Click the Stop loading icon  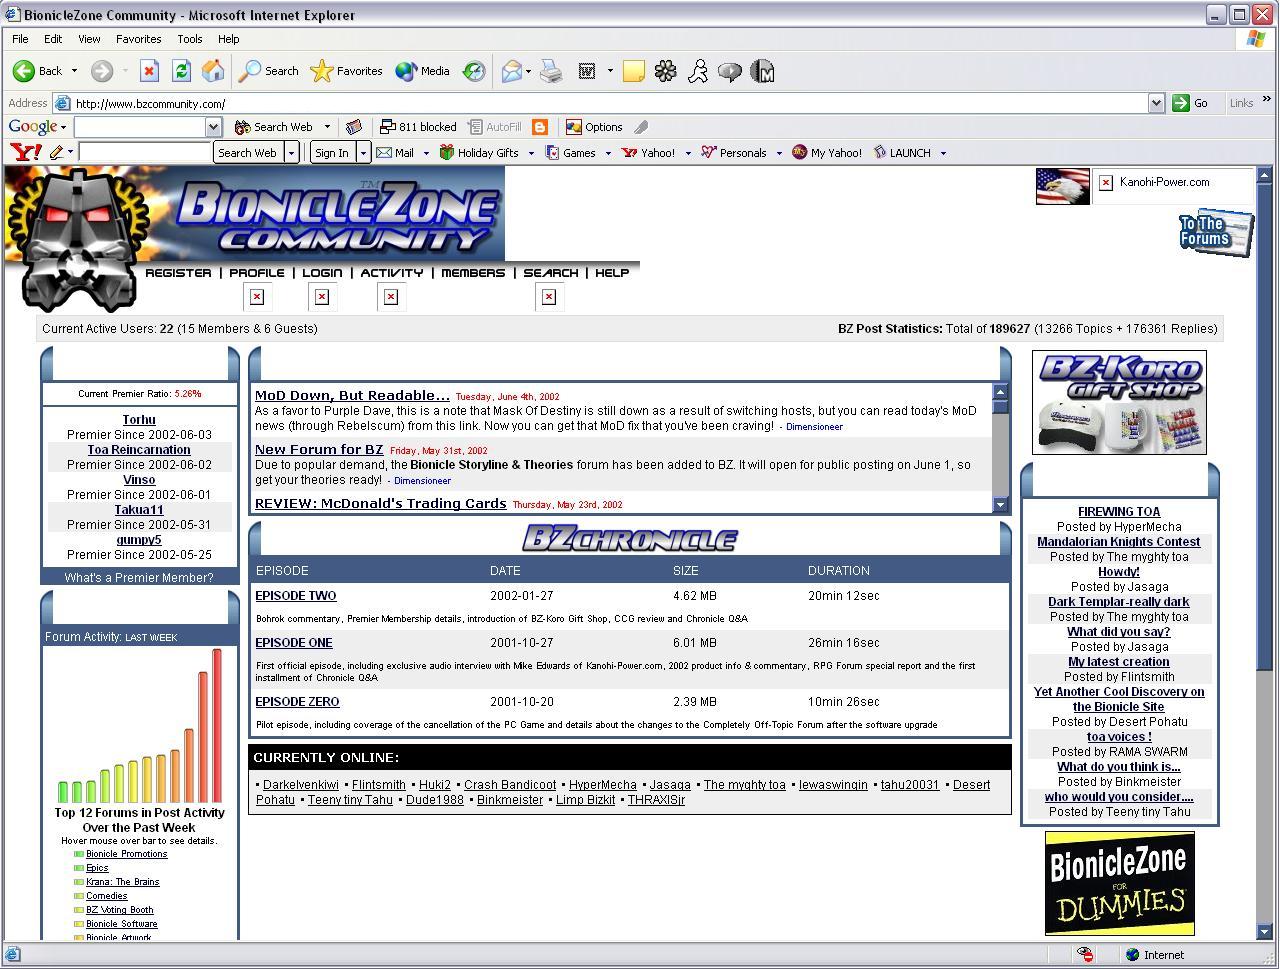[149, 71]
